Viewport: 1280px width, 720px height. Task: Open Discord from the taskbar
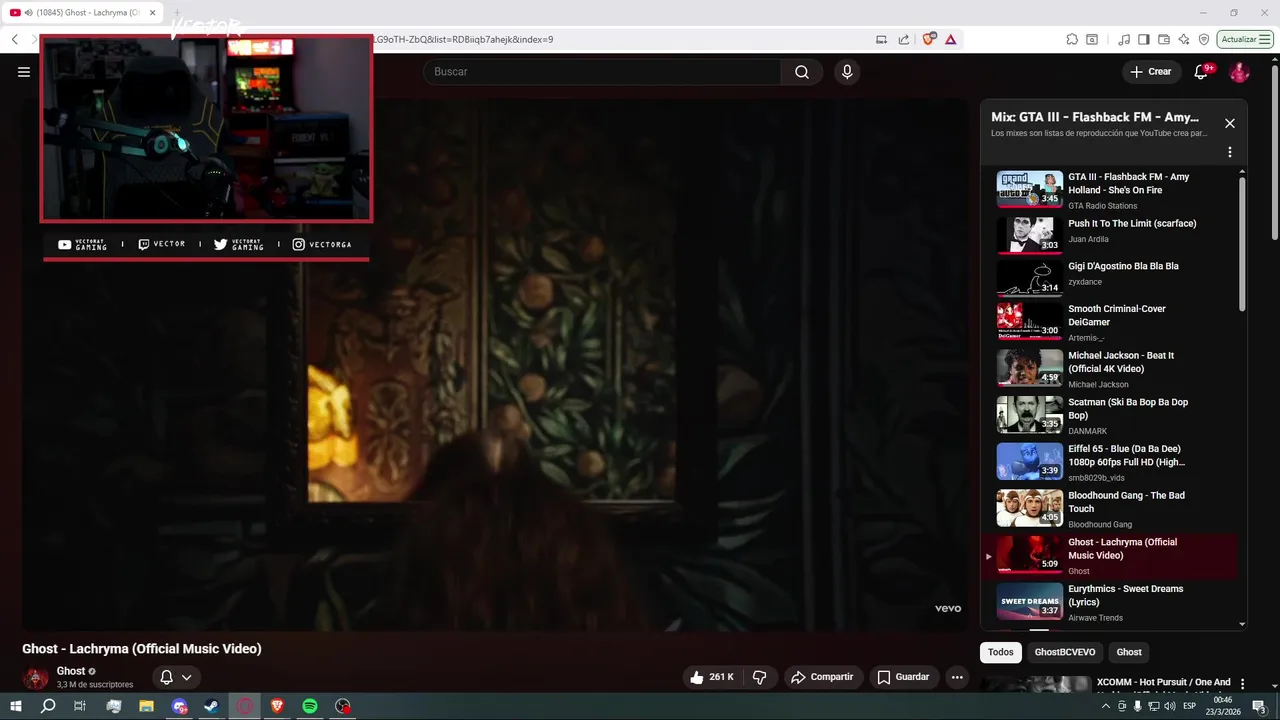tap(179, 706)
